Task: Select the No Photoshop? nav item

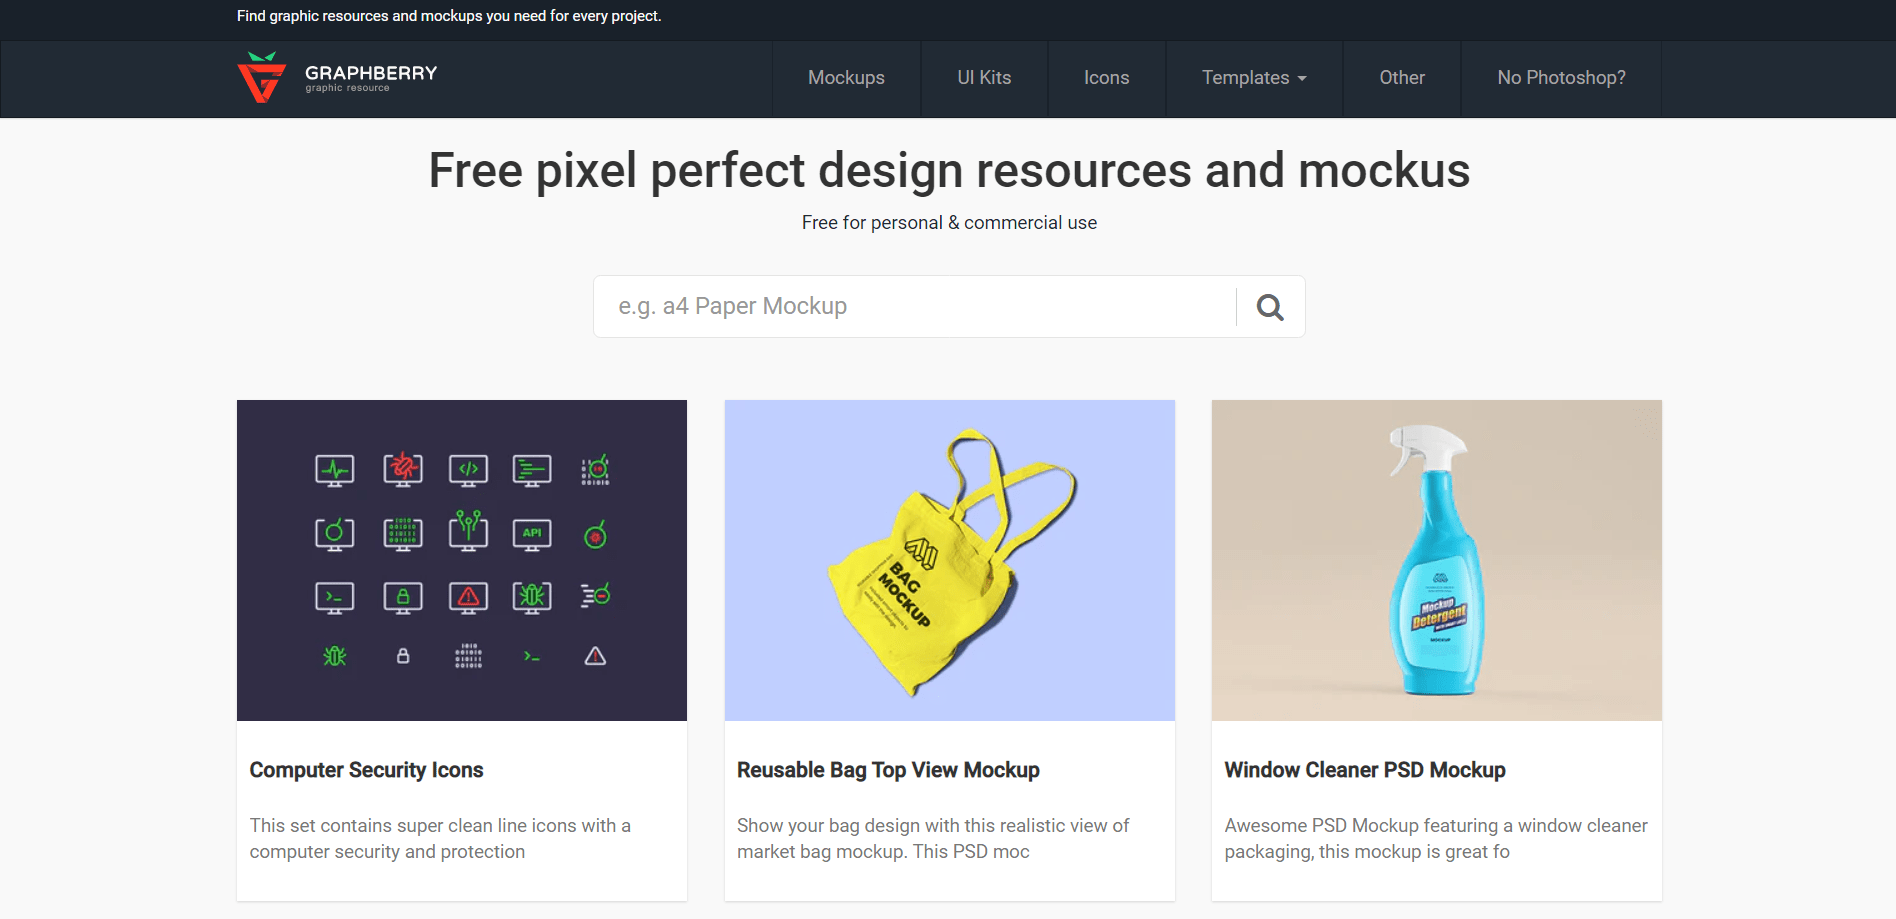Action: (x=1560, y=78)
